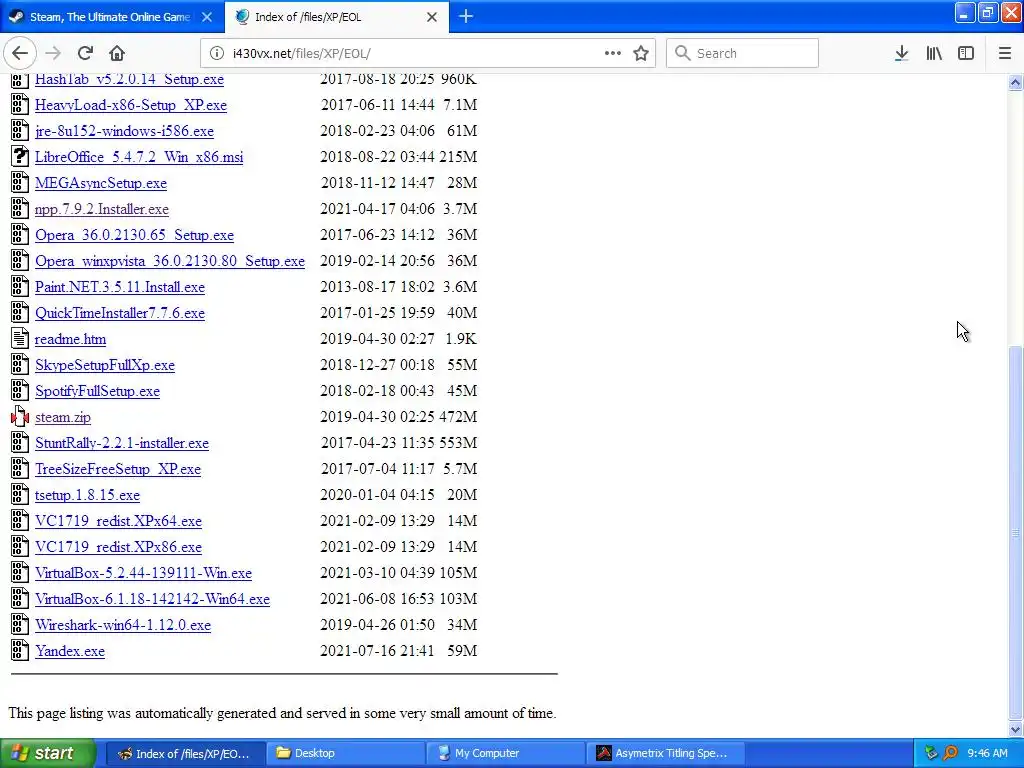Image resolution: width=1024 pixels, height=768 pixels.
Task: Toggle the sidebar view
Action: 966,53
